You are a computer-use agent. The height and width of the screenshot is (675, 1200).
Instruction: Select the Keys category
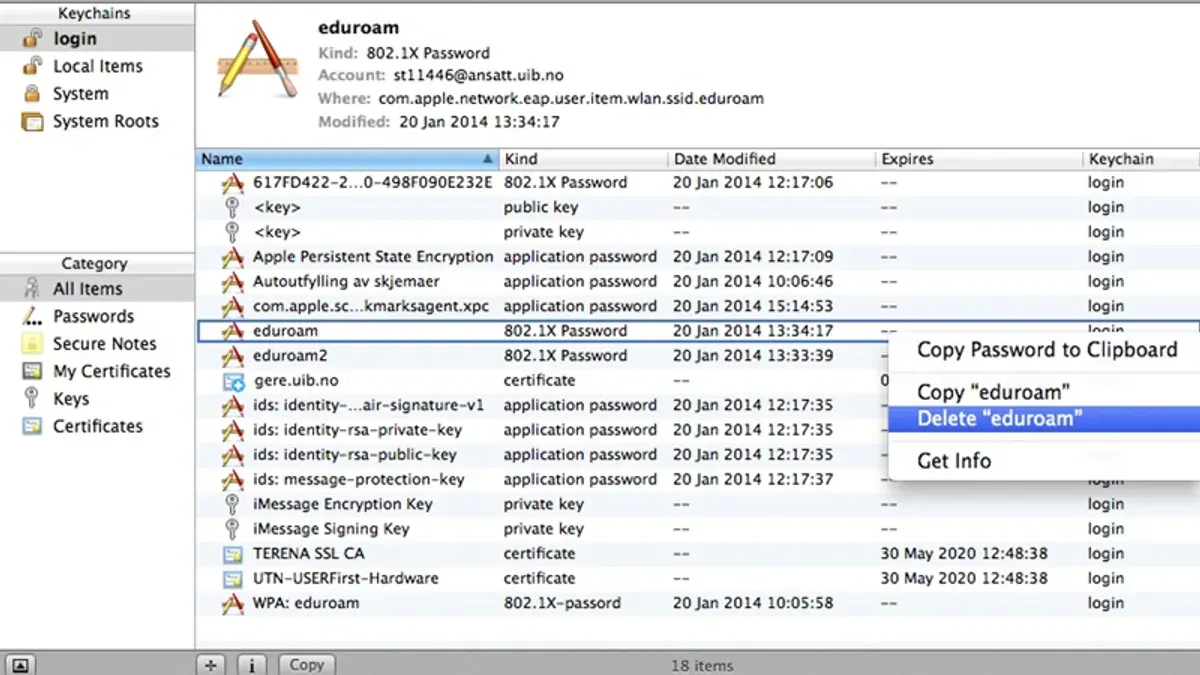point(97,398)
